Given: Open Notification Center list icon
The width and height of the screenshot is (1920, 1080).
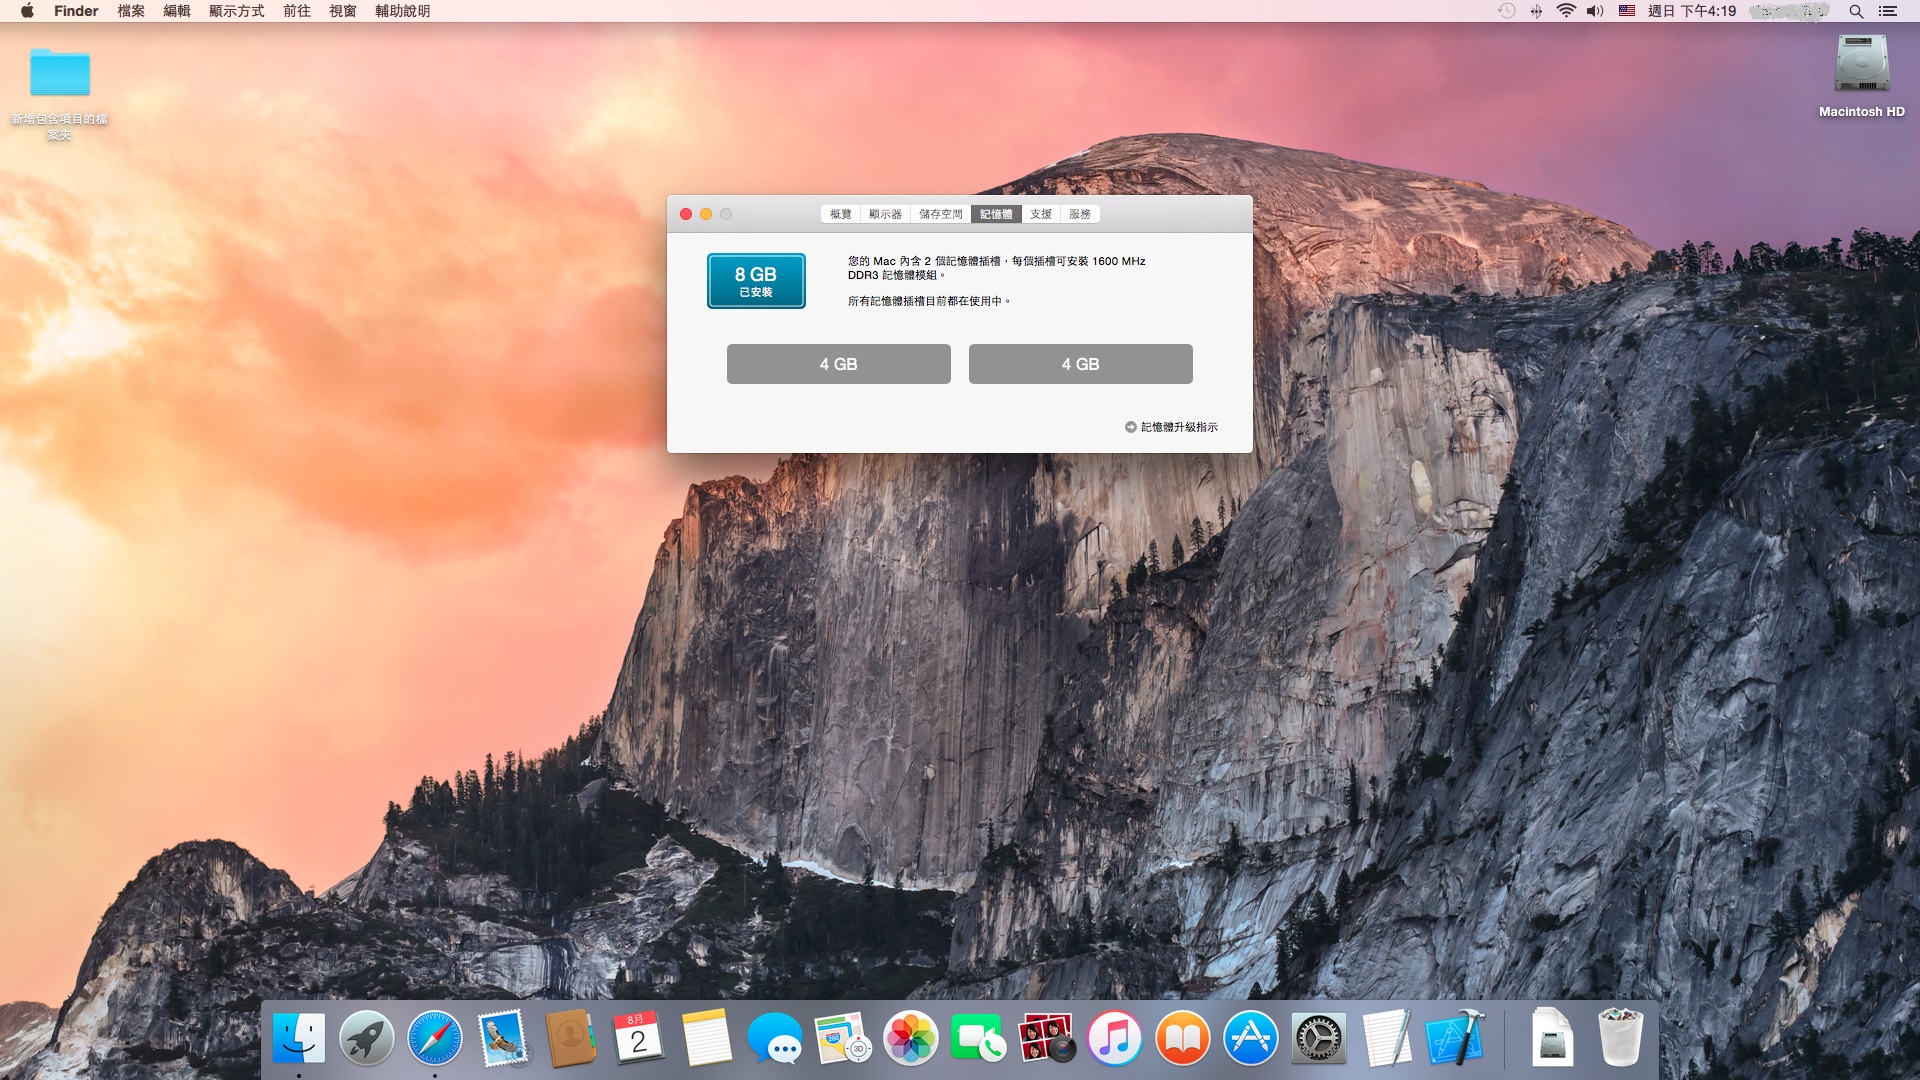Looking at the screenshot, I should click(1888, 11).
